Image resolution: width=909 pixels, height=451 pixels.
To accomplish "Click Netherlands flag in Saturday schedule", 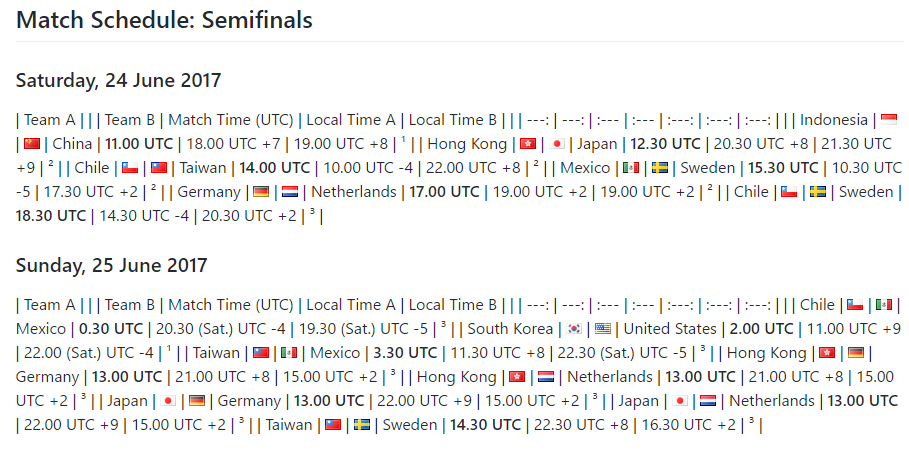I will [x=290, y=191].
